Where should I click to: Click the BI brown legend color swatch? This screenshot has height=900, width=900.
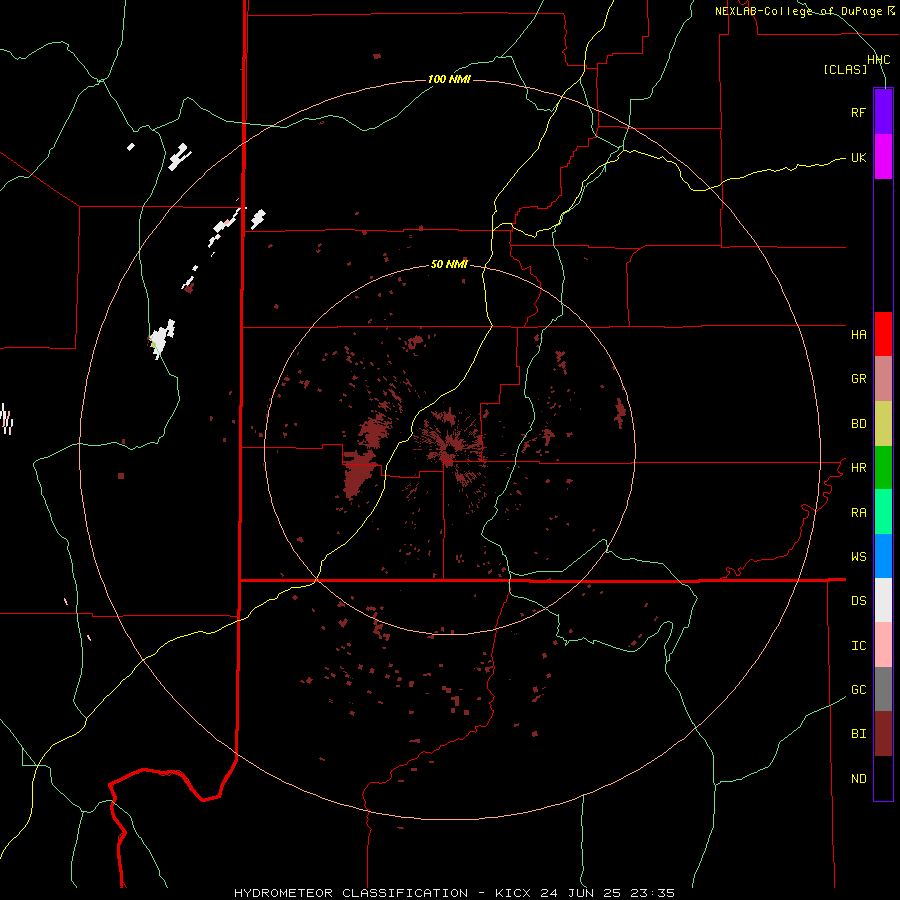pos(883,734)
